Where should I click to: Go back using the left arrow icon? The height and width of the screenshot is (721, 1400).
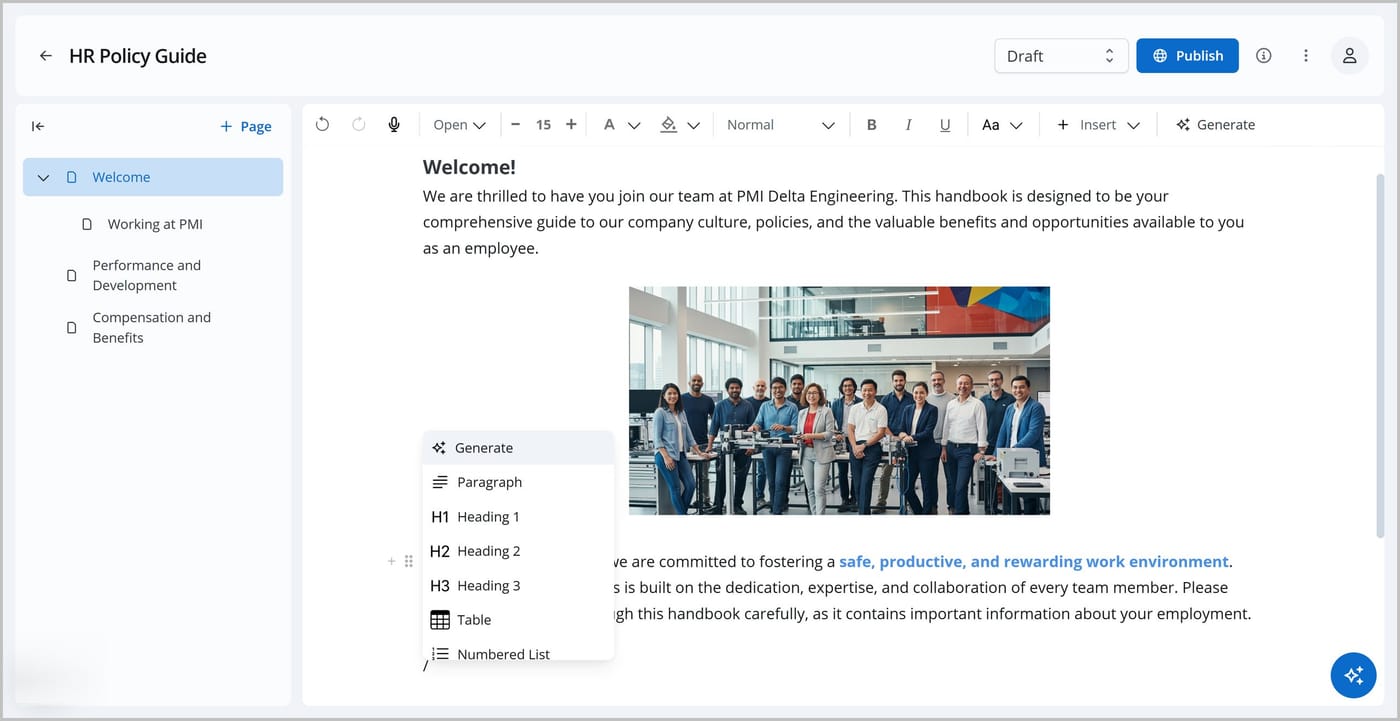tap(45, 56)
